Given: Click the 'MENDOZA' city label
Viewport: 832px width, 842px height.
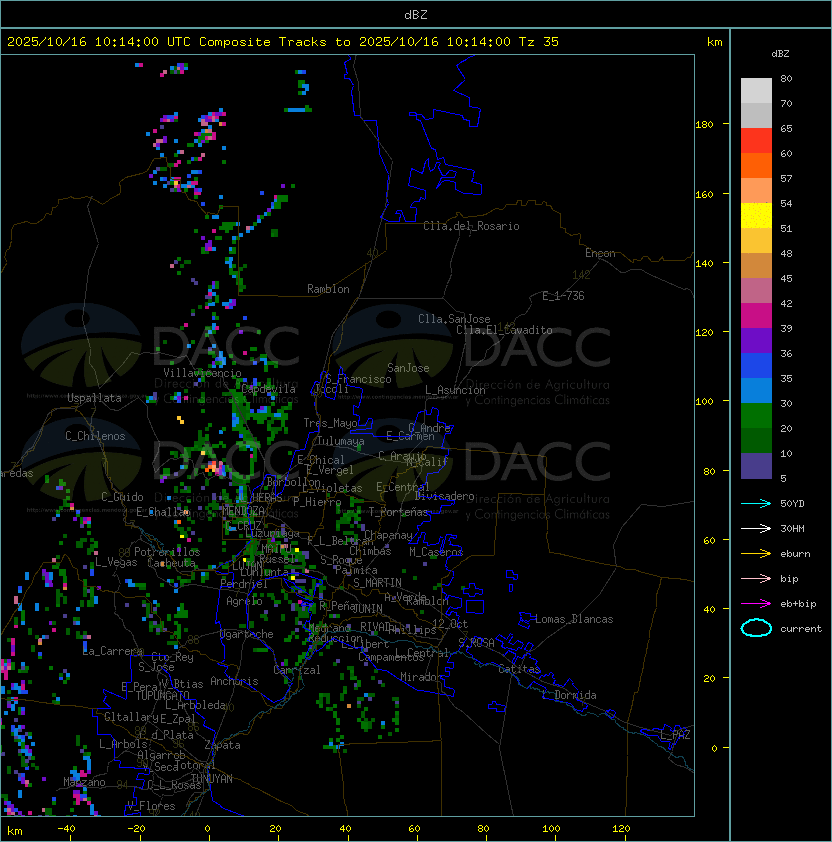Looking at the screenshot, I should tap(243, 511).
